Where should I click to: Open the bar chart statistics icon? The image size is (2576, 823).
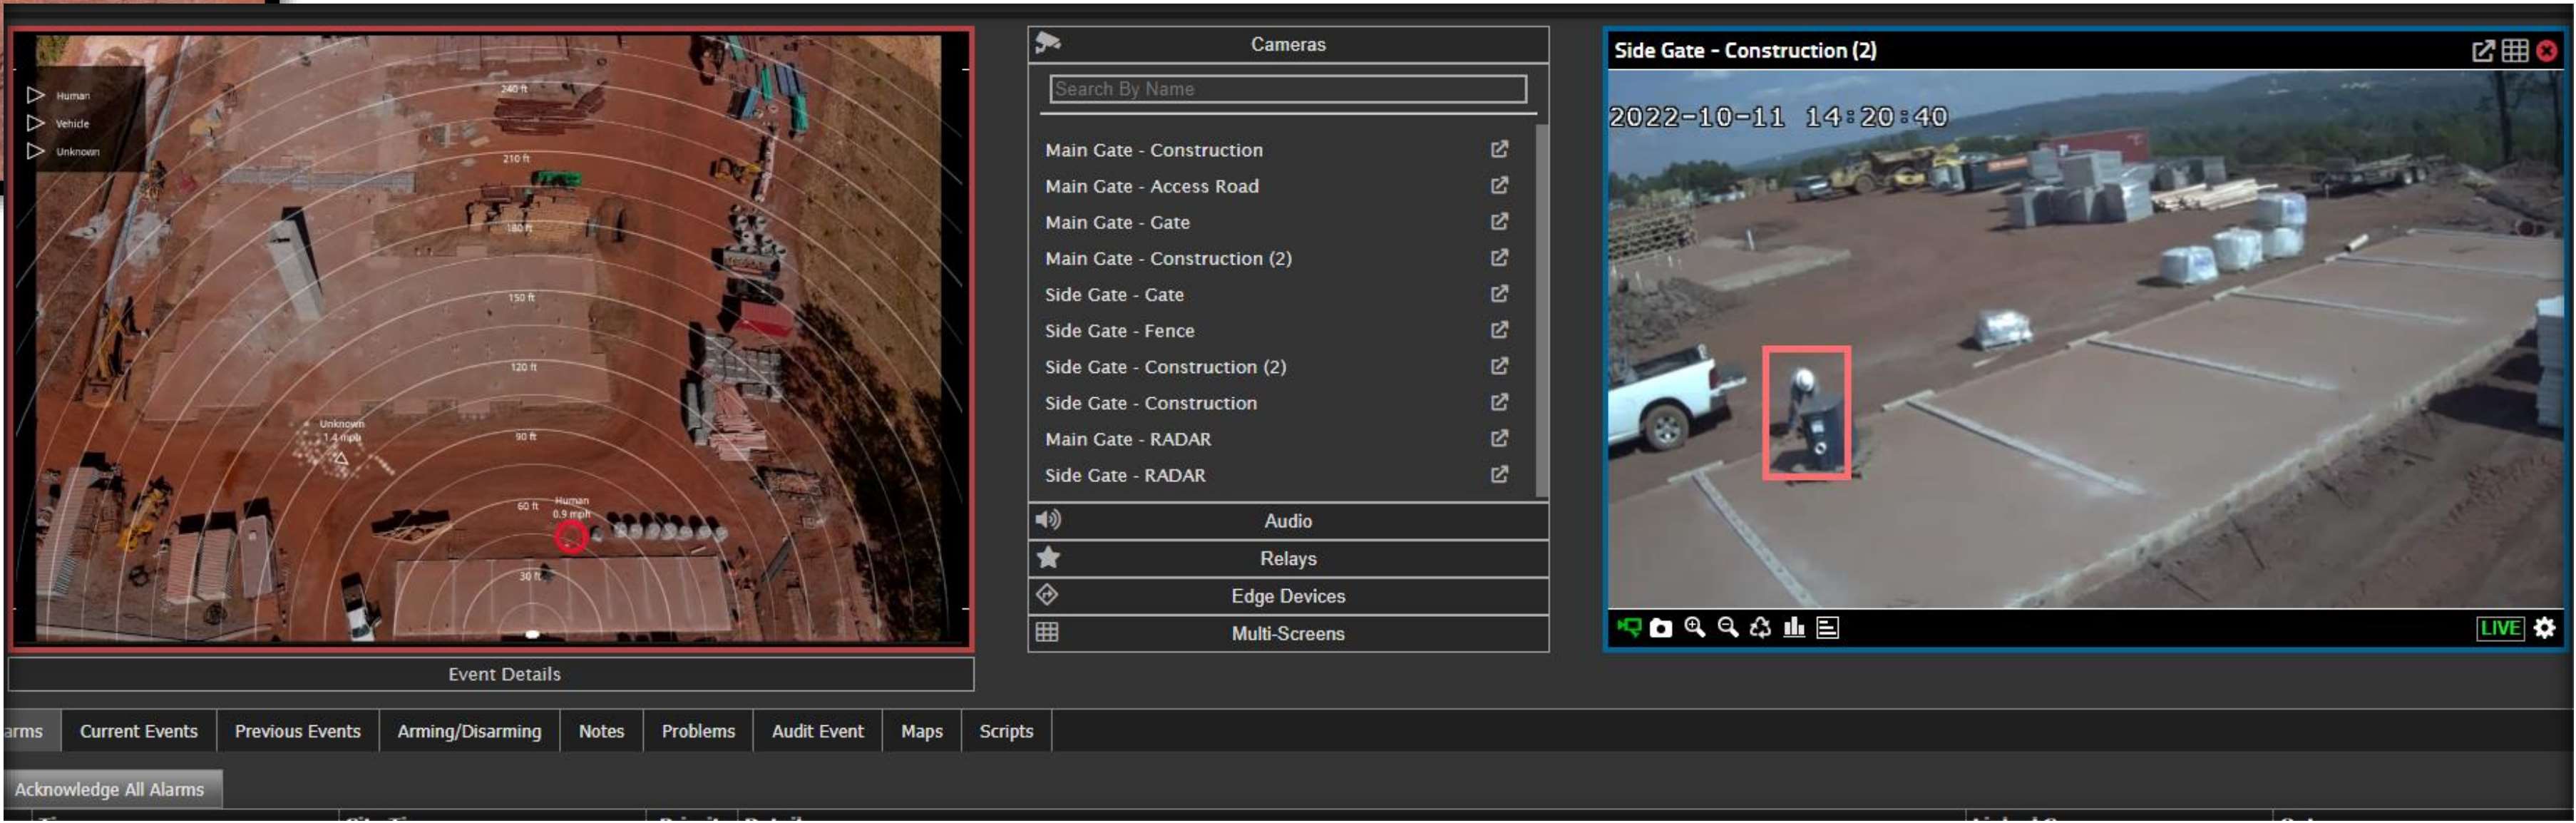click(x=1795, y=629)
